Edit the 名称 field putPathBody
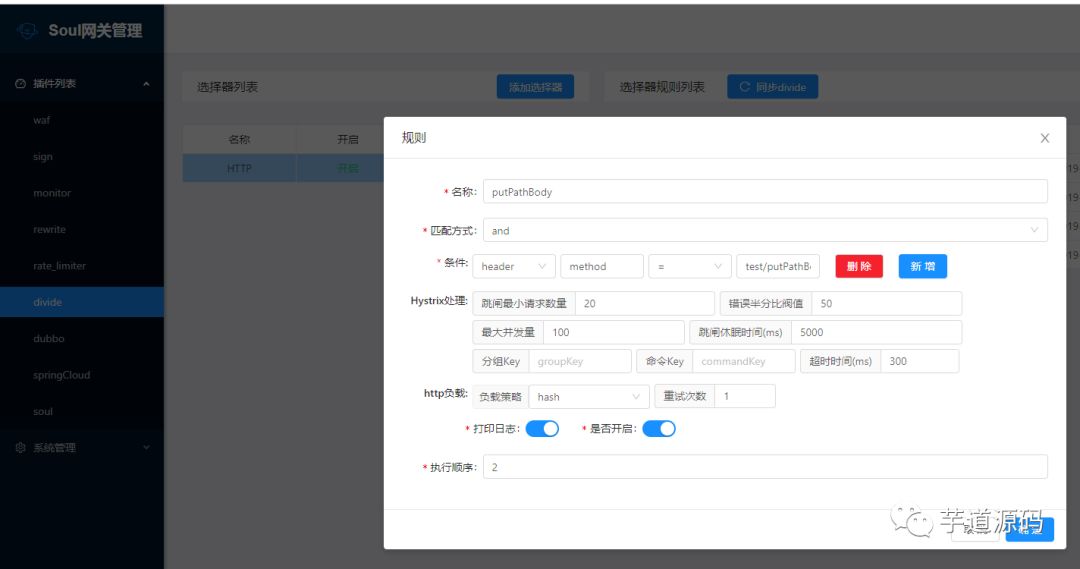1080x569 pixels. pyautogui.click(x=765, y=192)
